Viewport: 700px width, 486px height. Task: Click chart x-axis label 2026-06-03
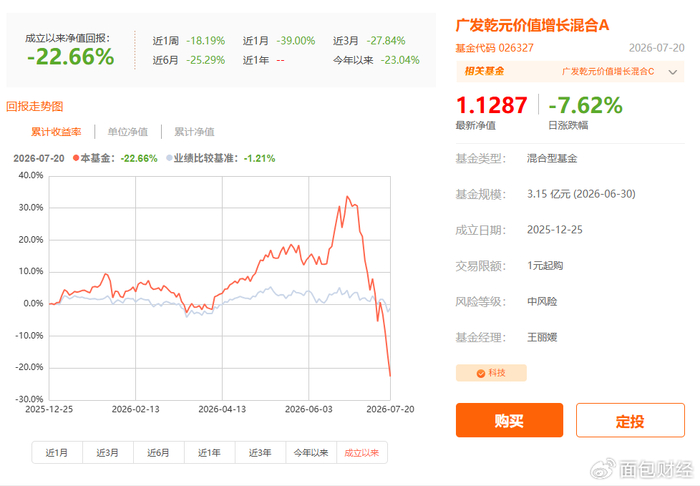pyautogui.click(x=308, y=409)
